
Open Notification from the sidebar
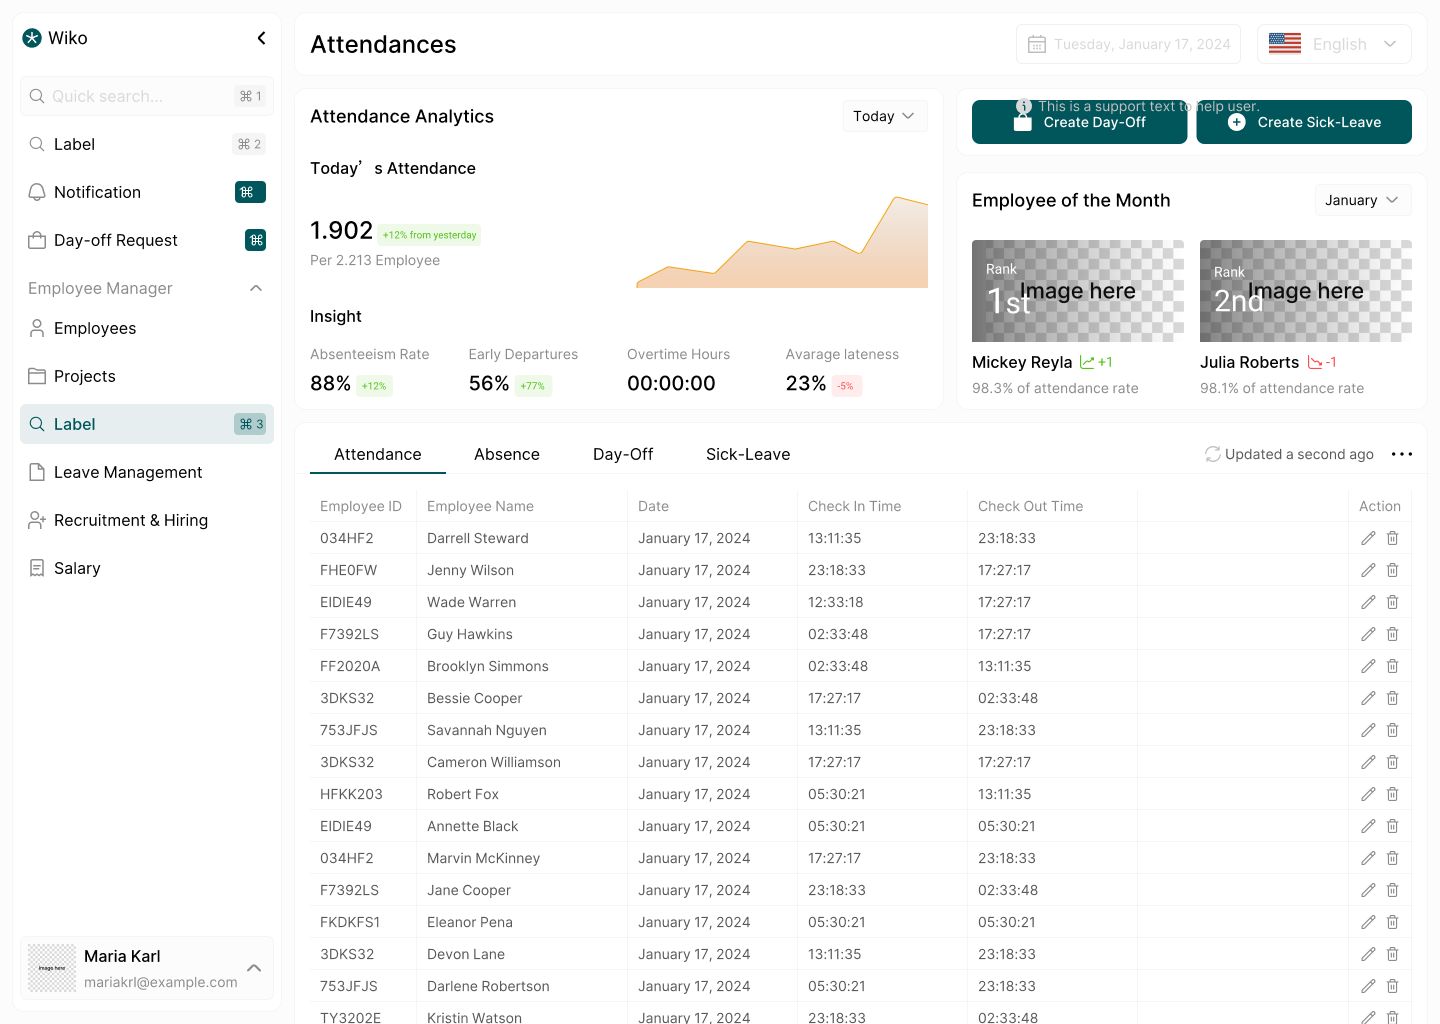click(x=147, y=192)
